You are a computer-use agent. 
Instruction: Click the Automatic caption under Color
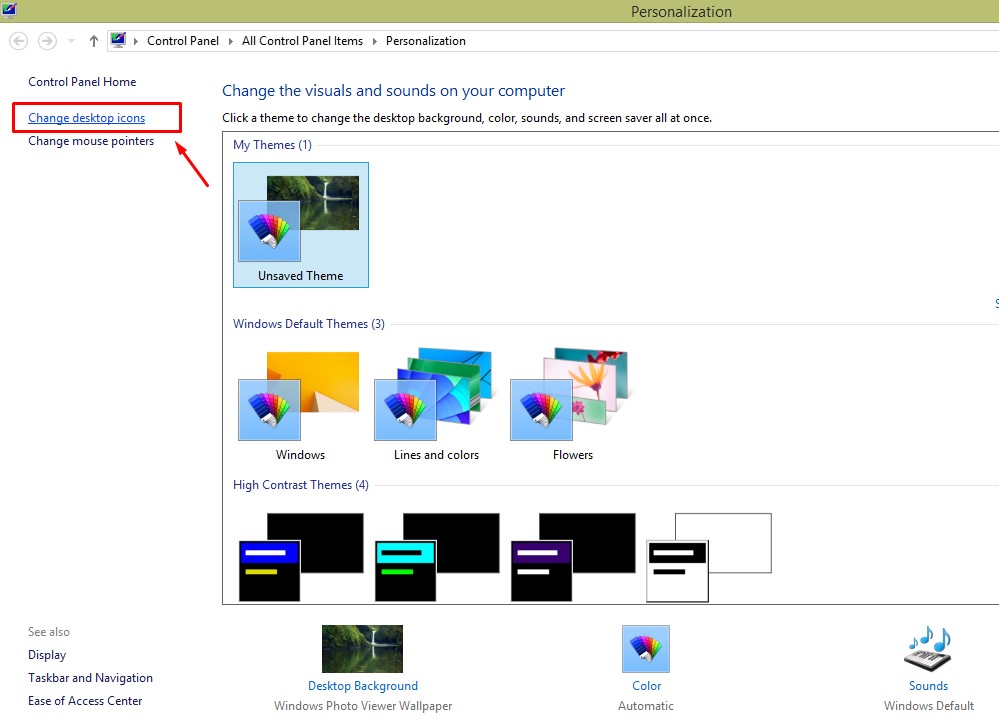pyautogui.click(x=646, y=706)
